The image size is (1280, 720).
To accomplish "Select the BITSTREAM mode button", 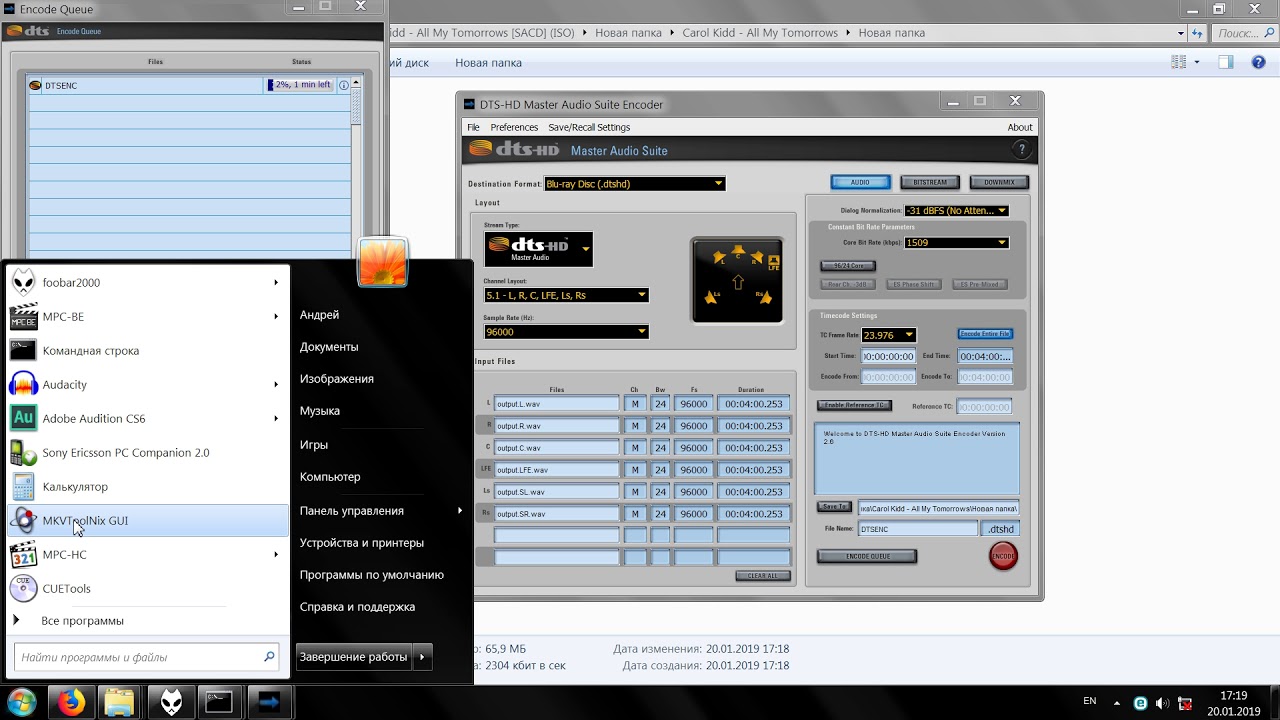I will [x=930, y=182].
